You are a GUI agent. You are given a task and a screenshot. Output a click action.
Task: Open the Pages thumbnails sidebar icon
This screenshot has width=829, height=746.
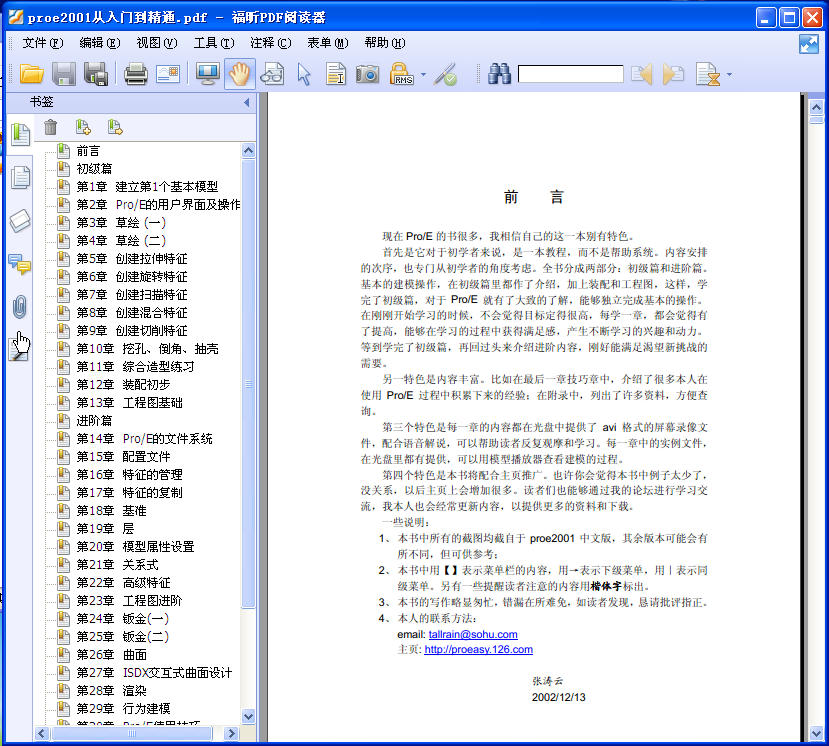[20, 177]
